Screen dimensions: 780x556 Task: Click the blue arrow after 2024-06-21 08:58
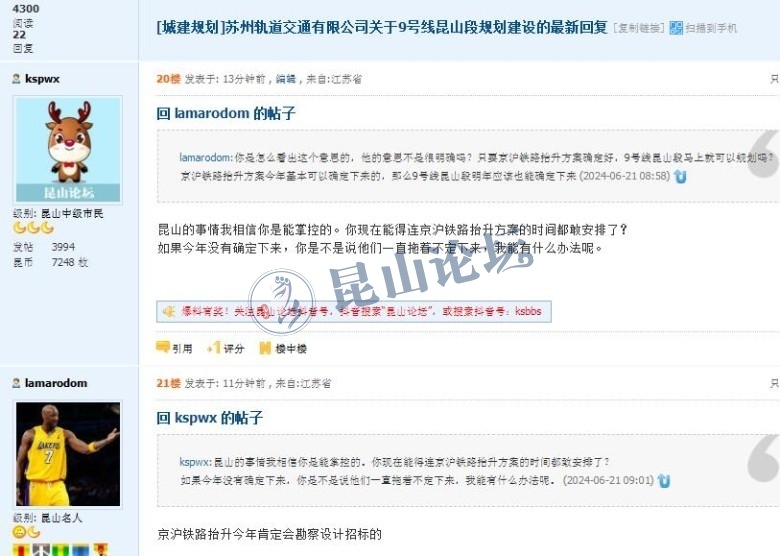(x=680, y=176)
